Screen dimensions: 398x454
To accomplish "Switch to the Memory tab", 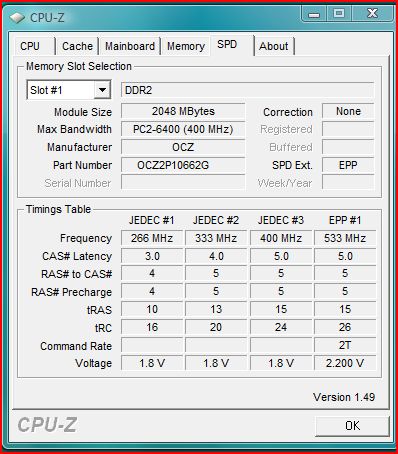I will [x=186, y=46].
